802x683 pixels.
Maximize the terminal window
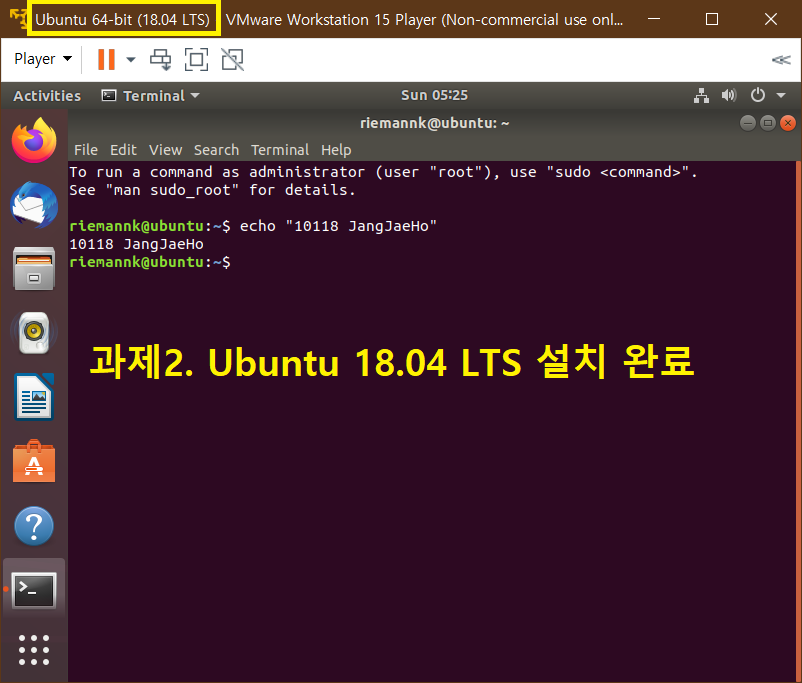[768, 123]
